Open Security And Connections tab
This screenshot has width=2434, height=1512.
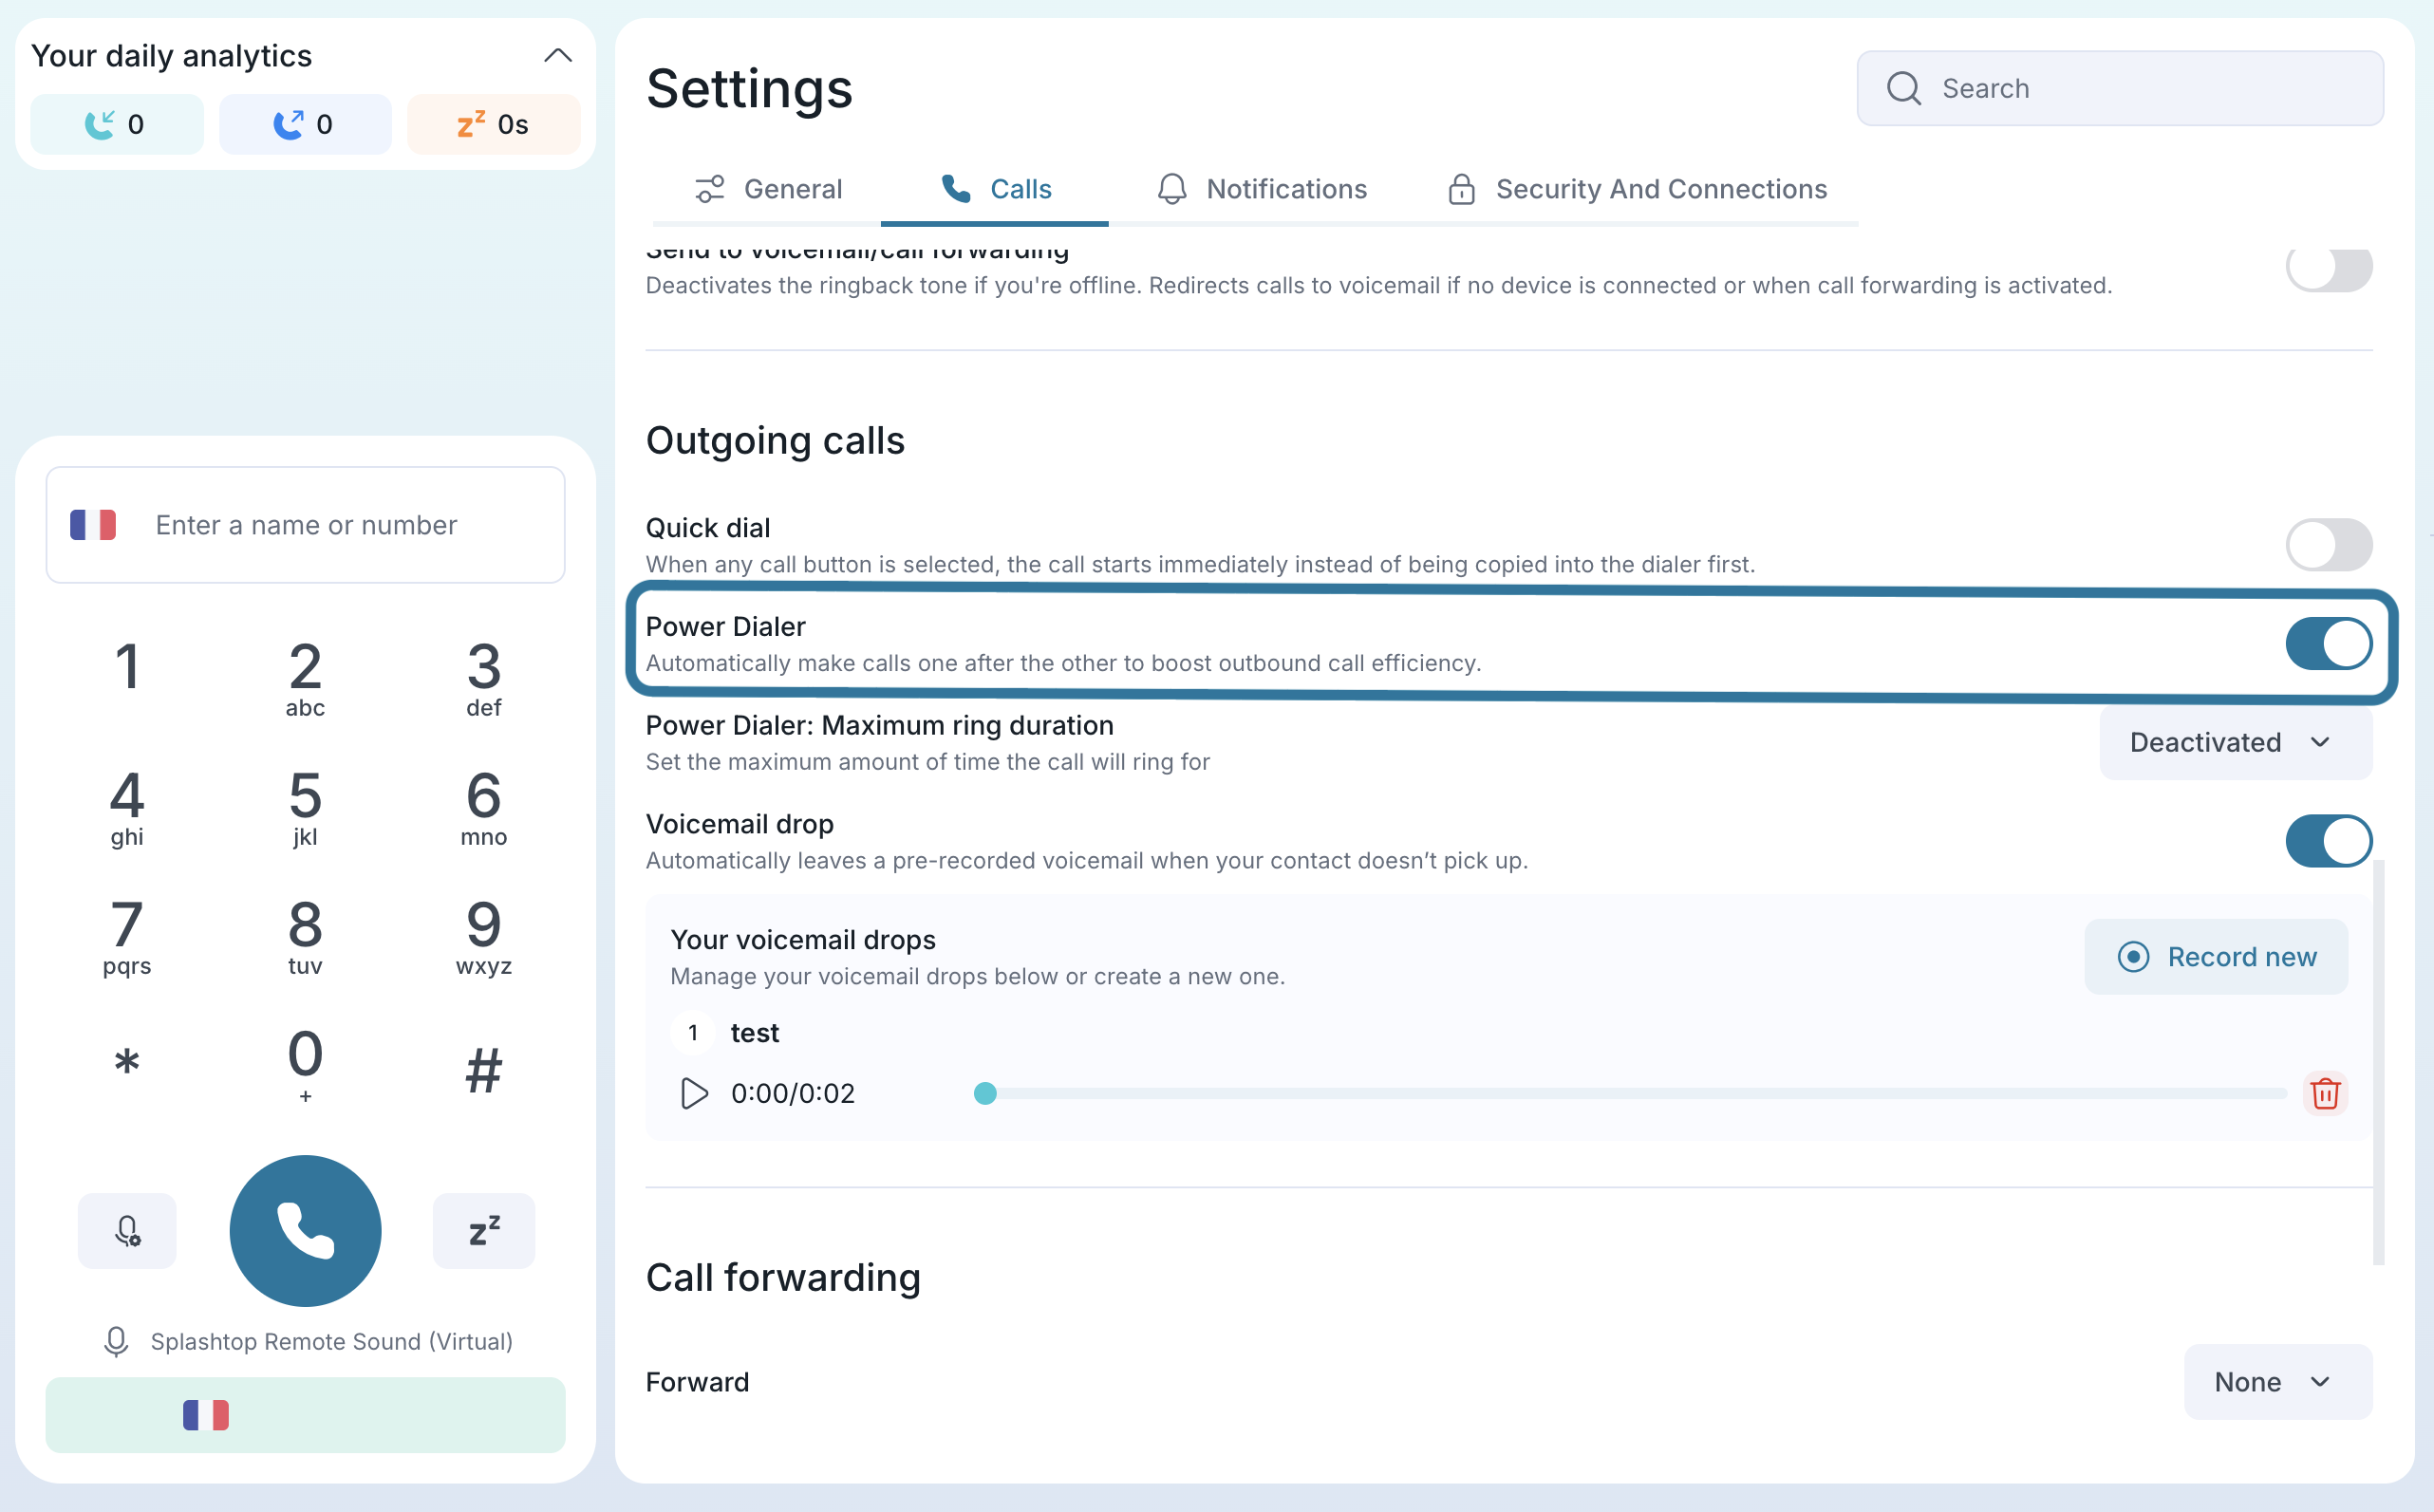[1637, 189]
